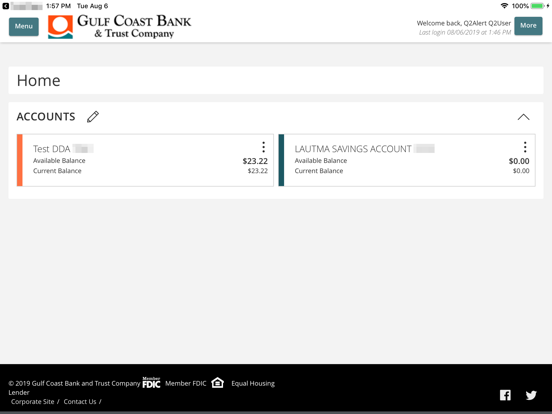Image resolution: width=552 pixels, height=414 pixels.
Task: Click the Welcome back Q2Alert Q2User text
Action: click(464, 23)
